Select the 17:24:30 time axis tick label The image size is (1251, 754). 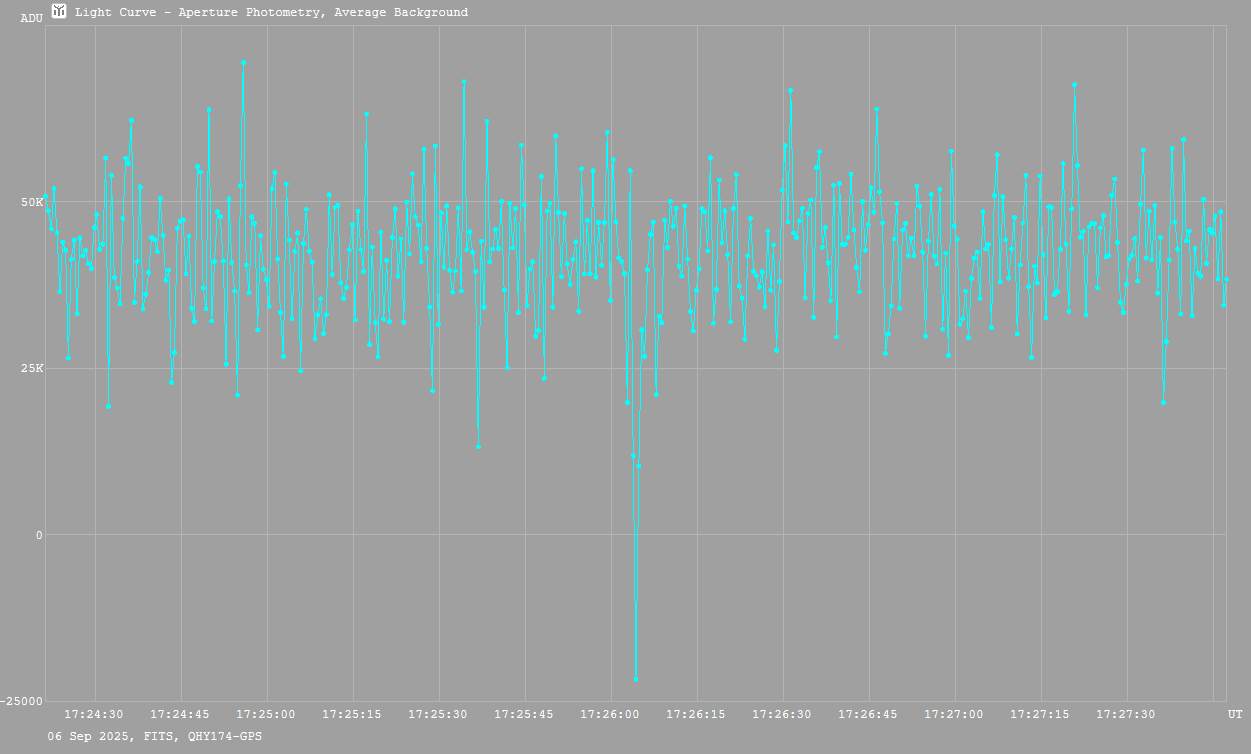click(x=94, y=714)
